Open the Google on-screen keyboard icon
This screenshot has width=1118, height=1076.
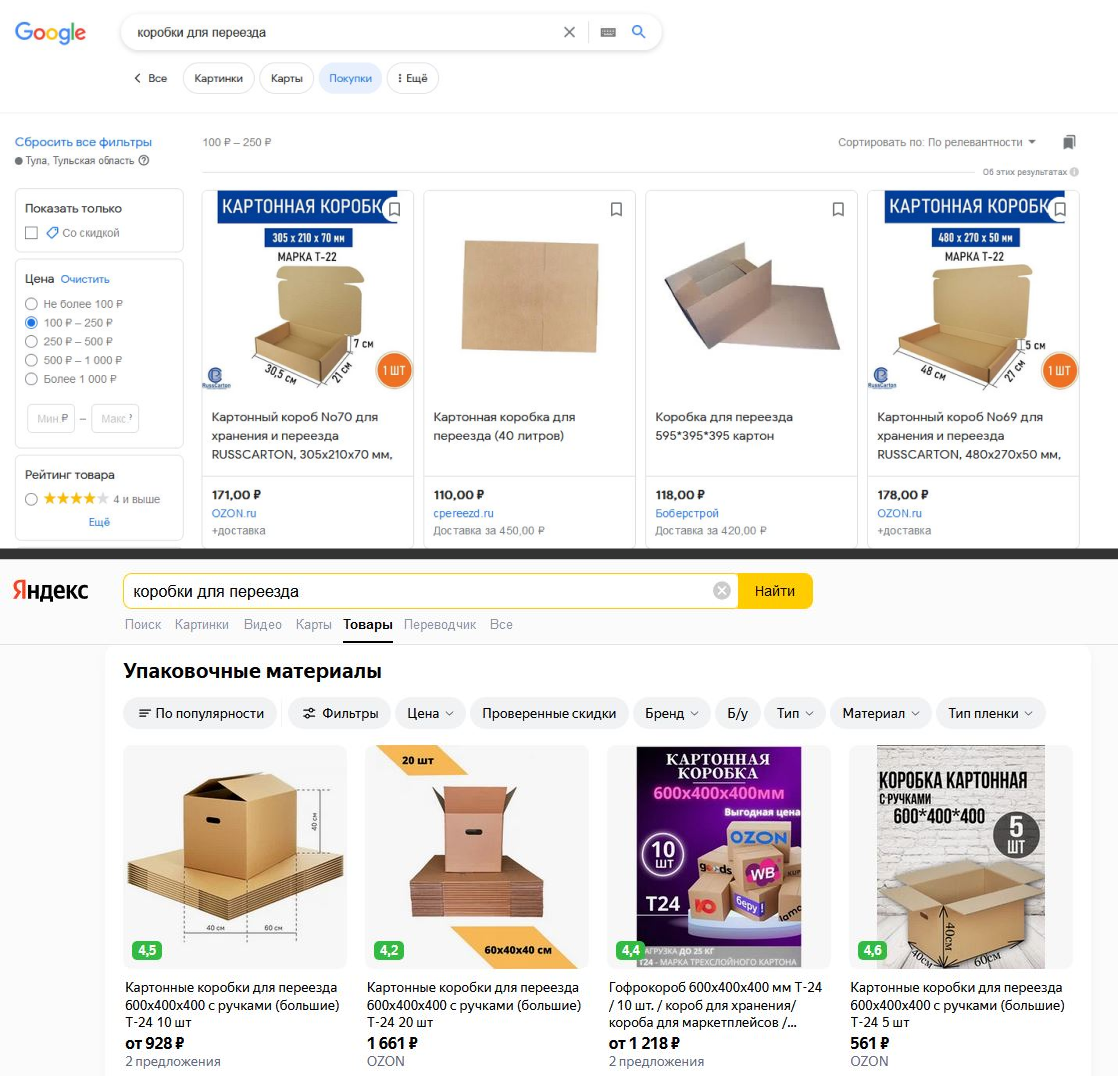[608, 32]
